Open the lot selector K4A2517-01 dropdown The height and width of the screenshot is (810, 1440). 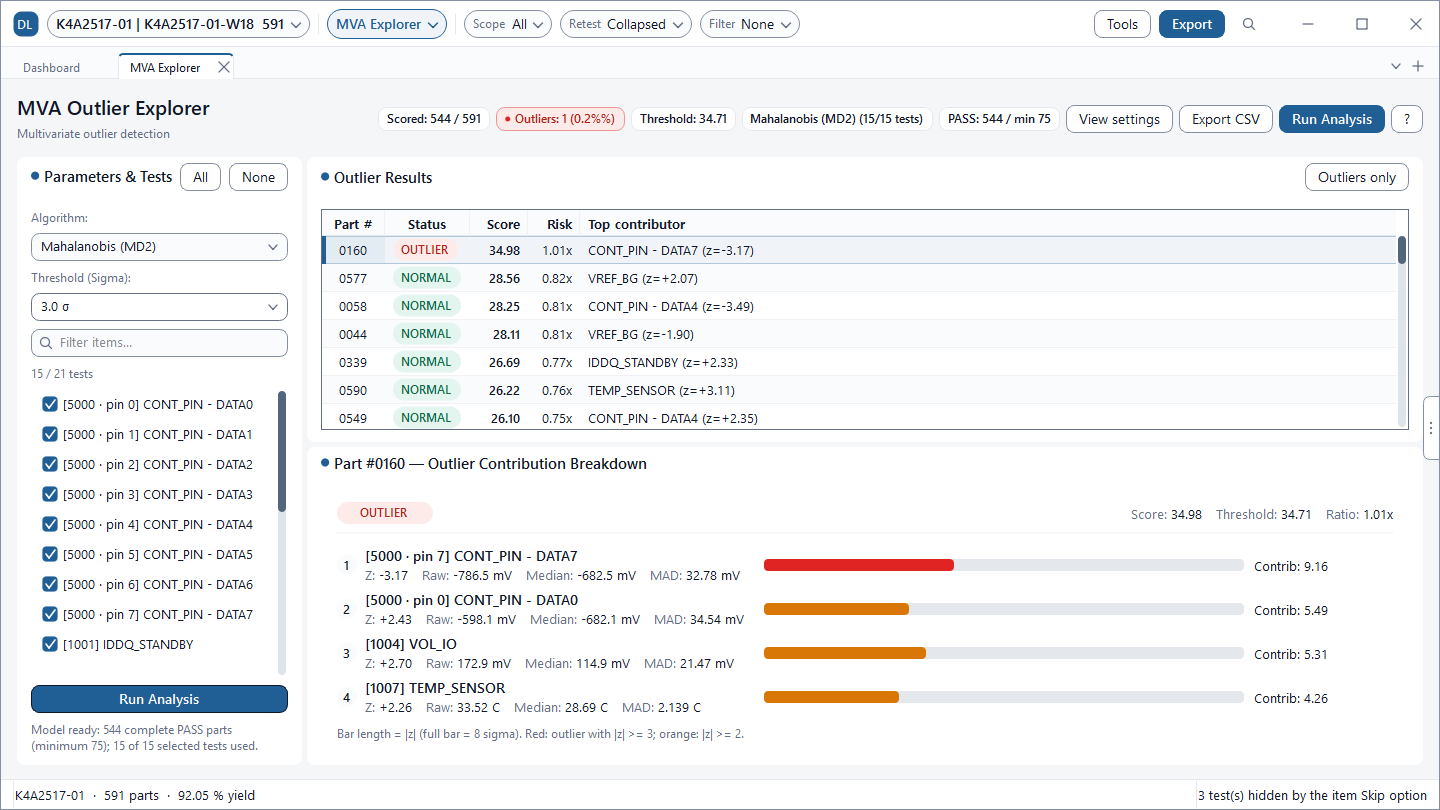pos(178,24)
